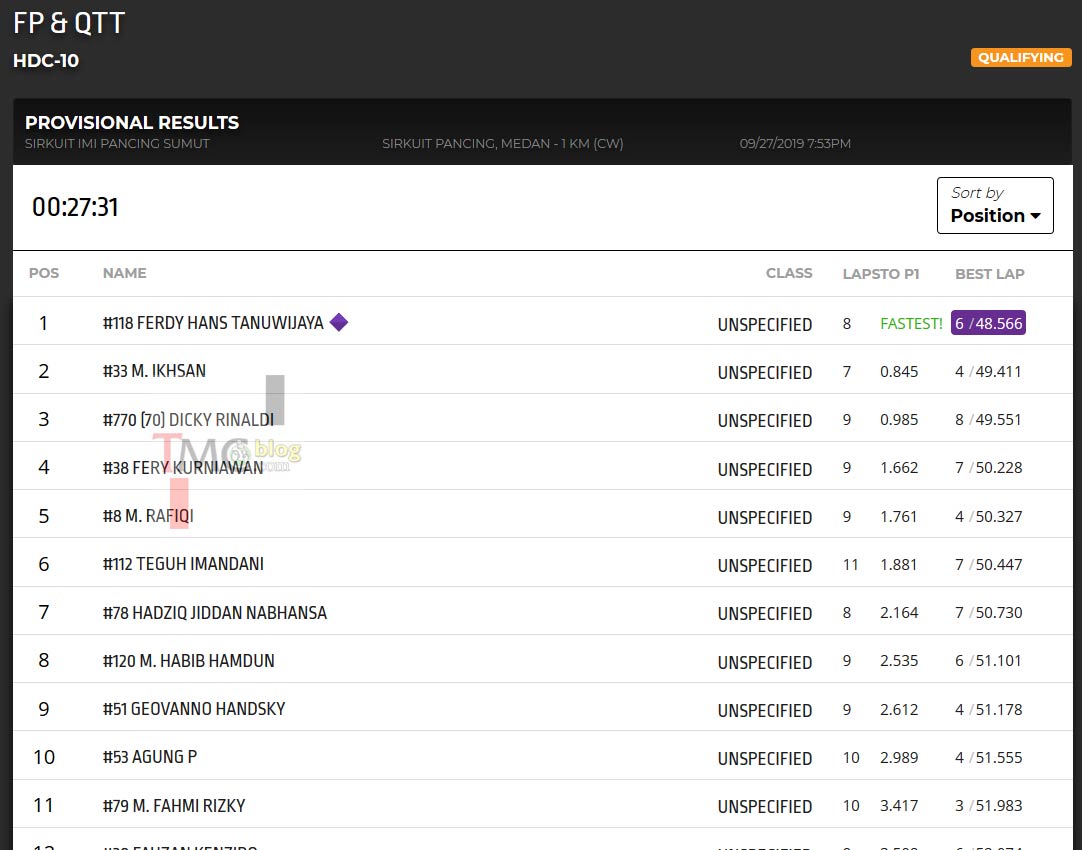The height and width of the screenshot is (850, 1082).
Task: Click the BEST LAP column header
Action: tap(990, 274)
